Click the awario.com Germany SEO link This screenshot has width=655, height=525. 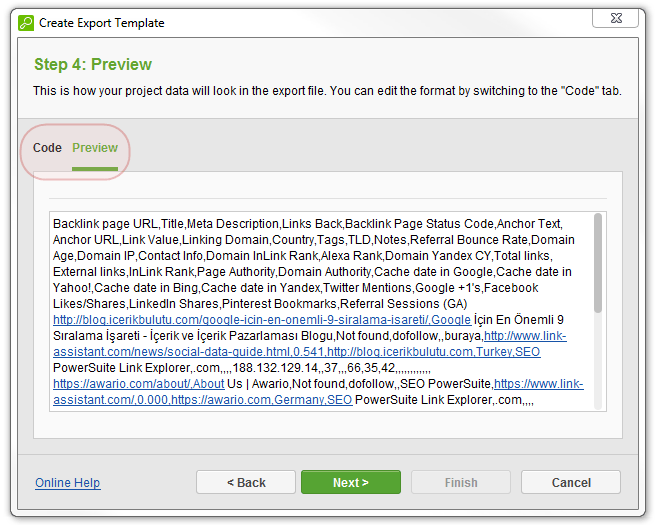(x=261, y=400)
